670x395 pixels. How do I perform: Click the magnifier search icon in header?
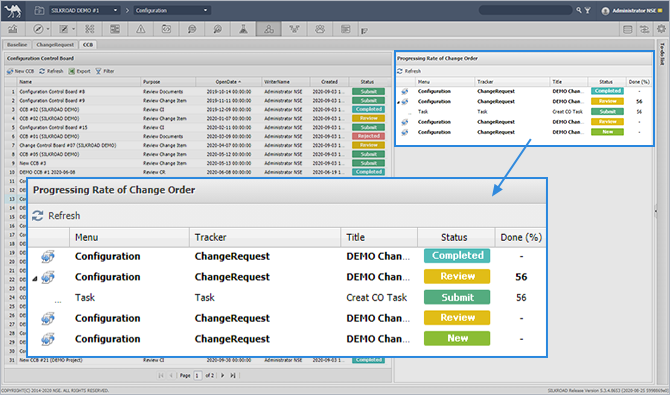click(579, 10)
